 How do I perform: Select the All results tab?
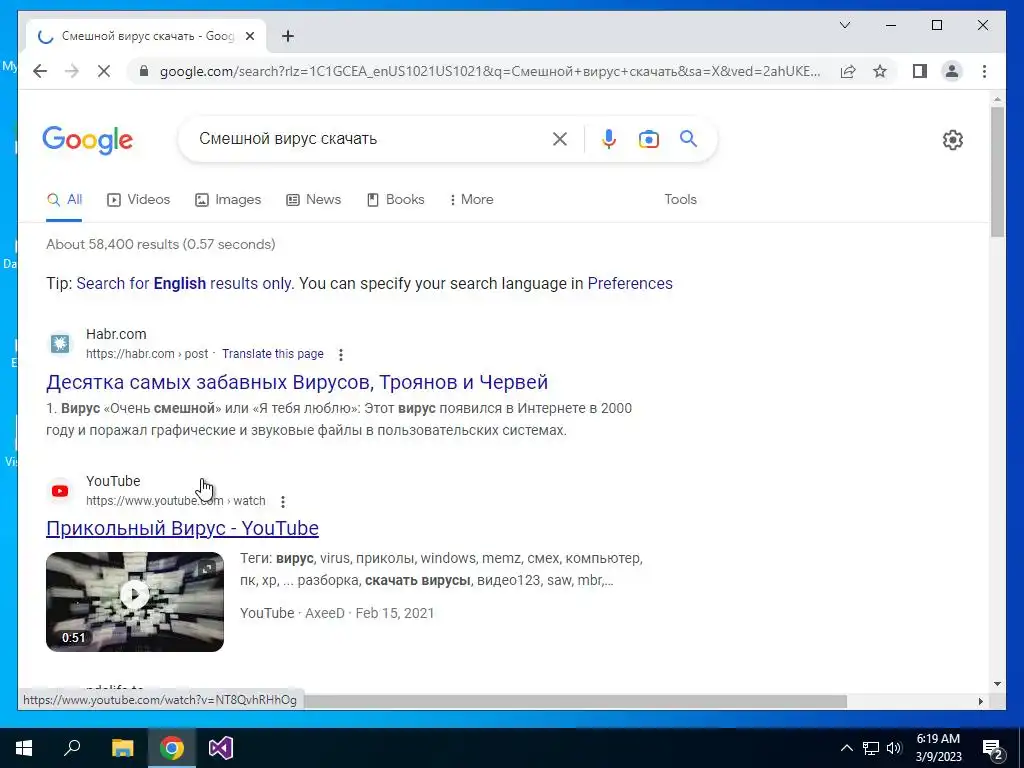click(x=65, y=200)
